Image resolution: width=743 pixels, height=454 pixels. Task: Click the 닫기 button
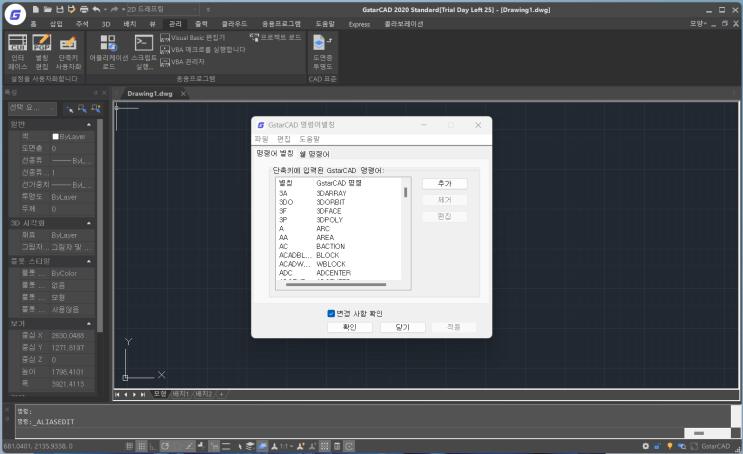tap(403, 327)
